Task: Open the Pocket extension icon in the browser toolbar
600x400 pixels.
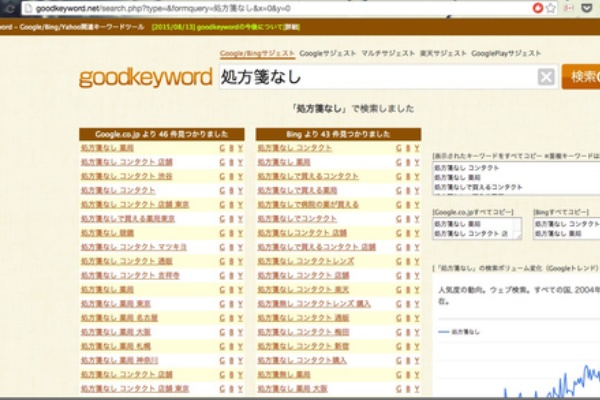Action: [x=587, y=8]
